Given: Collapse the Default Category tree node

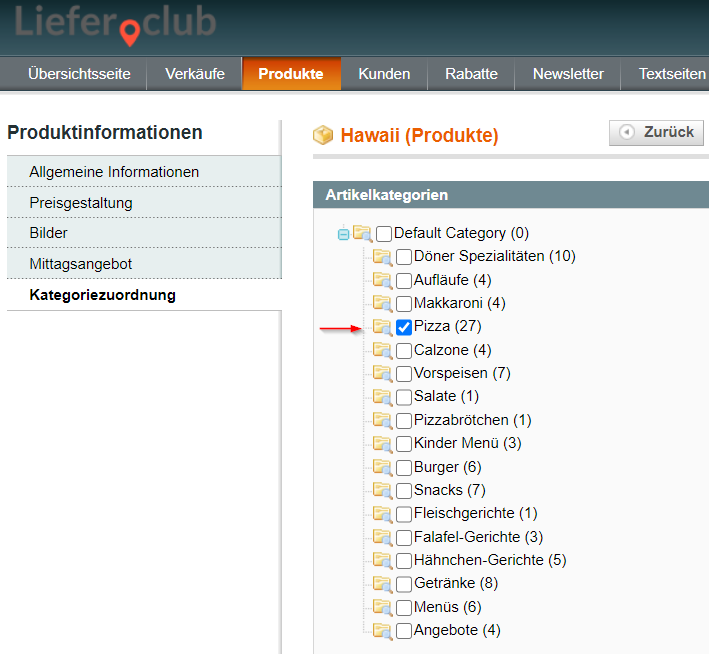Looking at the screenshot, I should (343, 234).
